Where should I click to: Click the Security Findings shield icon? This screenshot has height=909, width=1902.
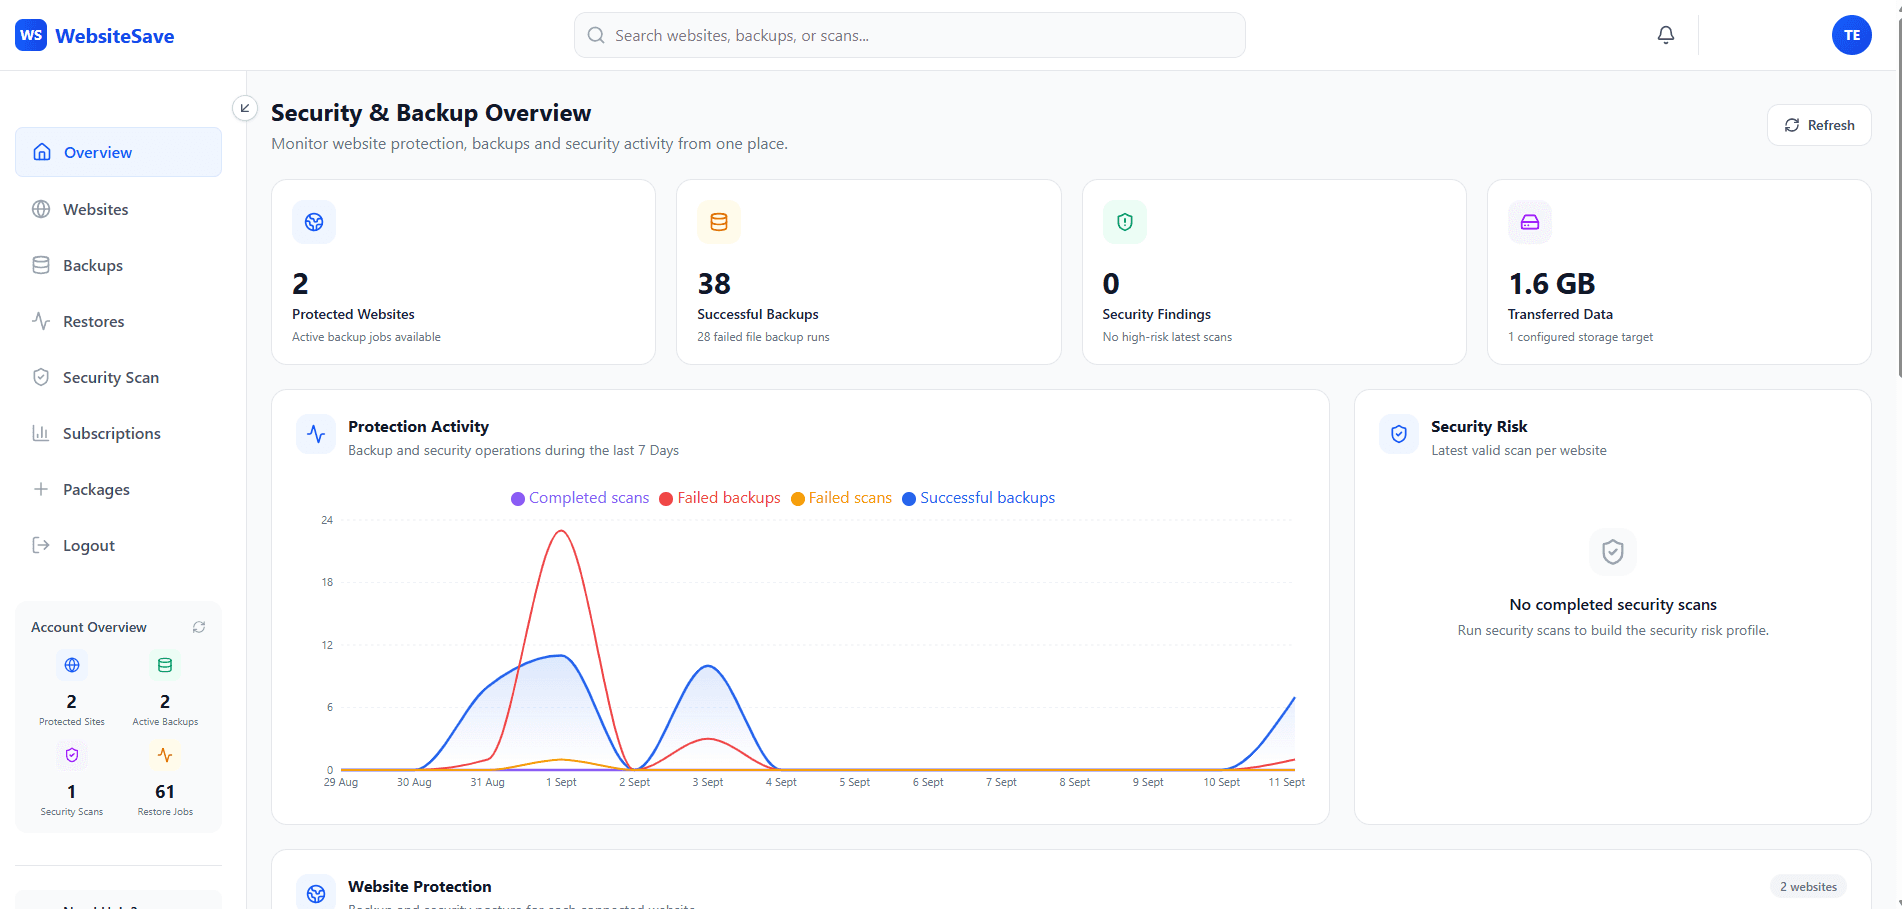[1125, 222]
